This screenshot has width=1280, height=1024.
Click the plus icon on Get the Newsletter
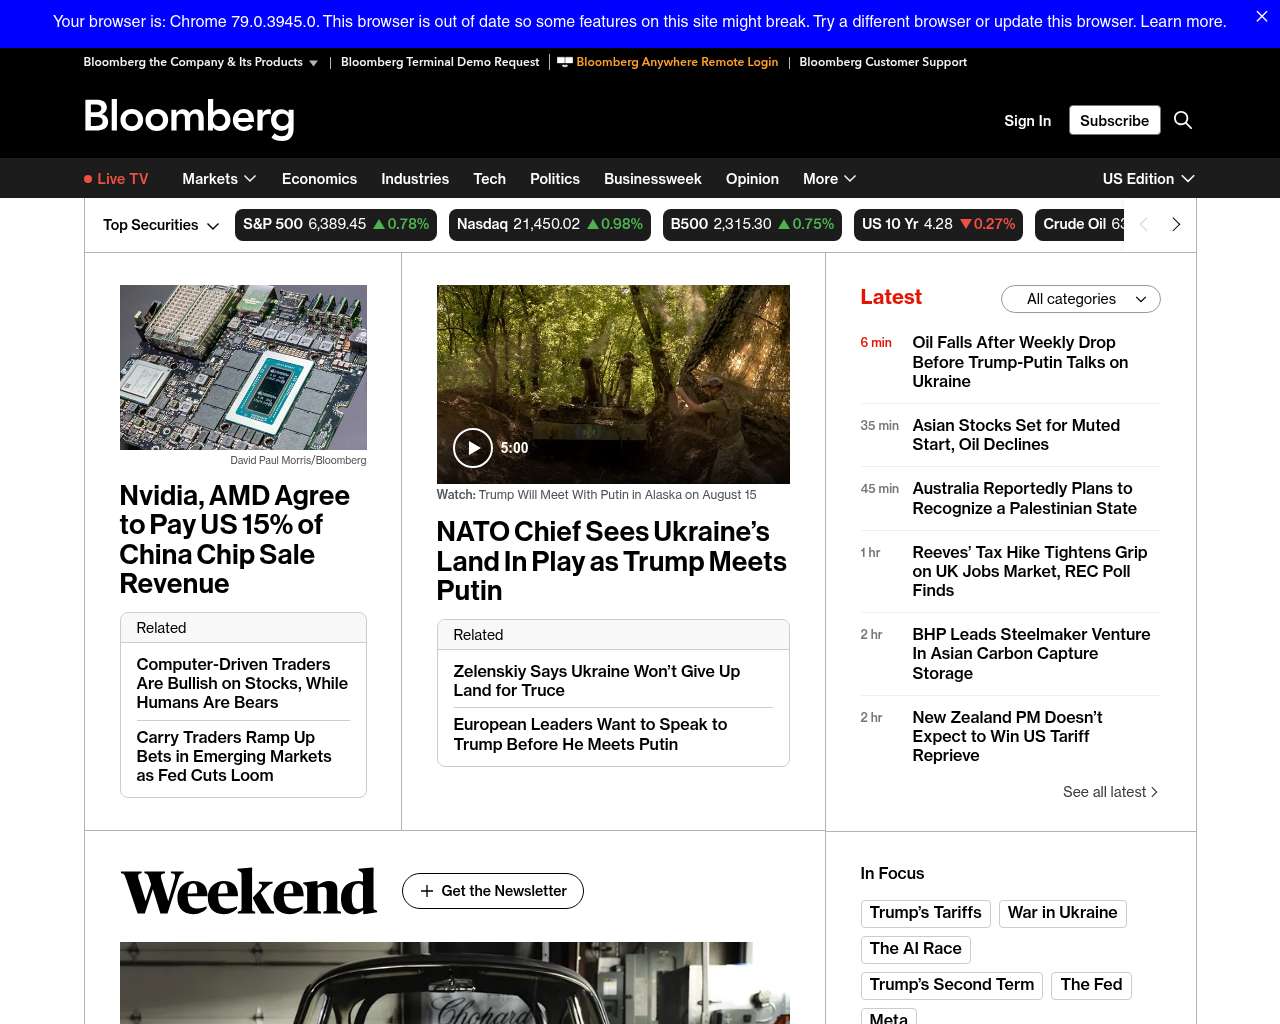click(x=427, y=891)
